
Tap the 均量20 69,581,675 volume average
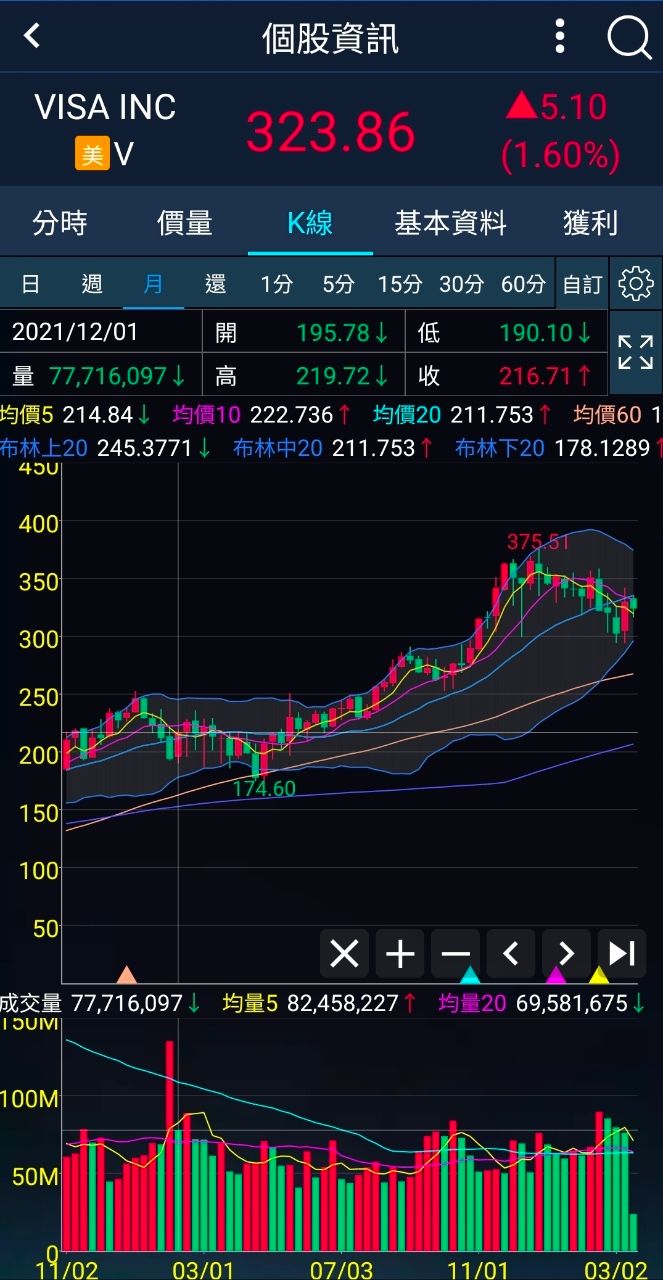click(x=541, y=1003)
